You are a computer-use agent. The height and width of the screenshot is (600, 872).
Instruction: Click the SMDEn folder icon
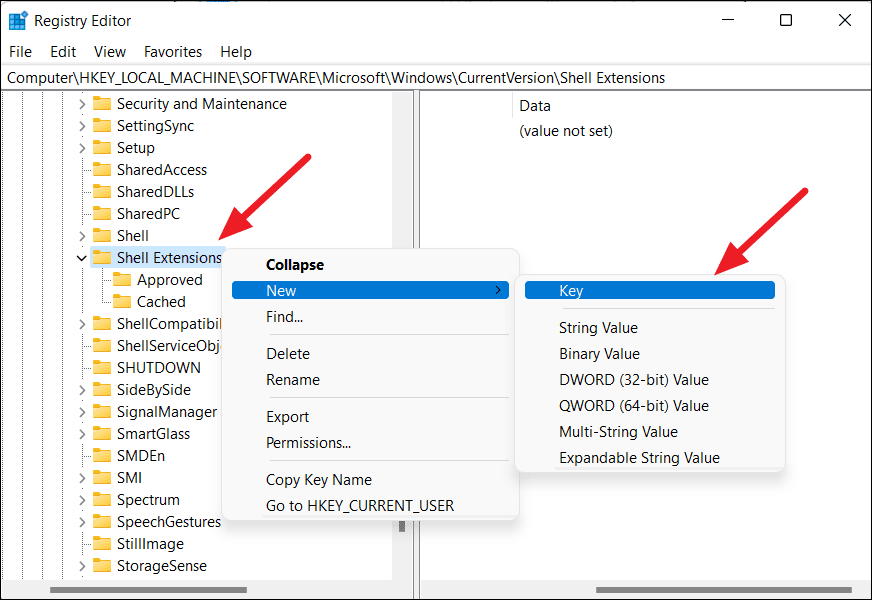point(102,455)
